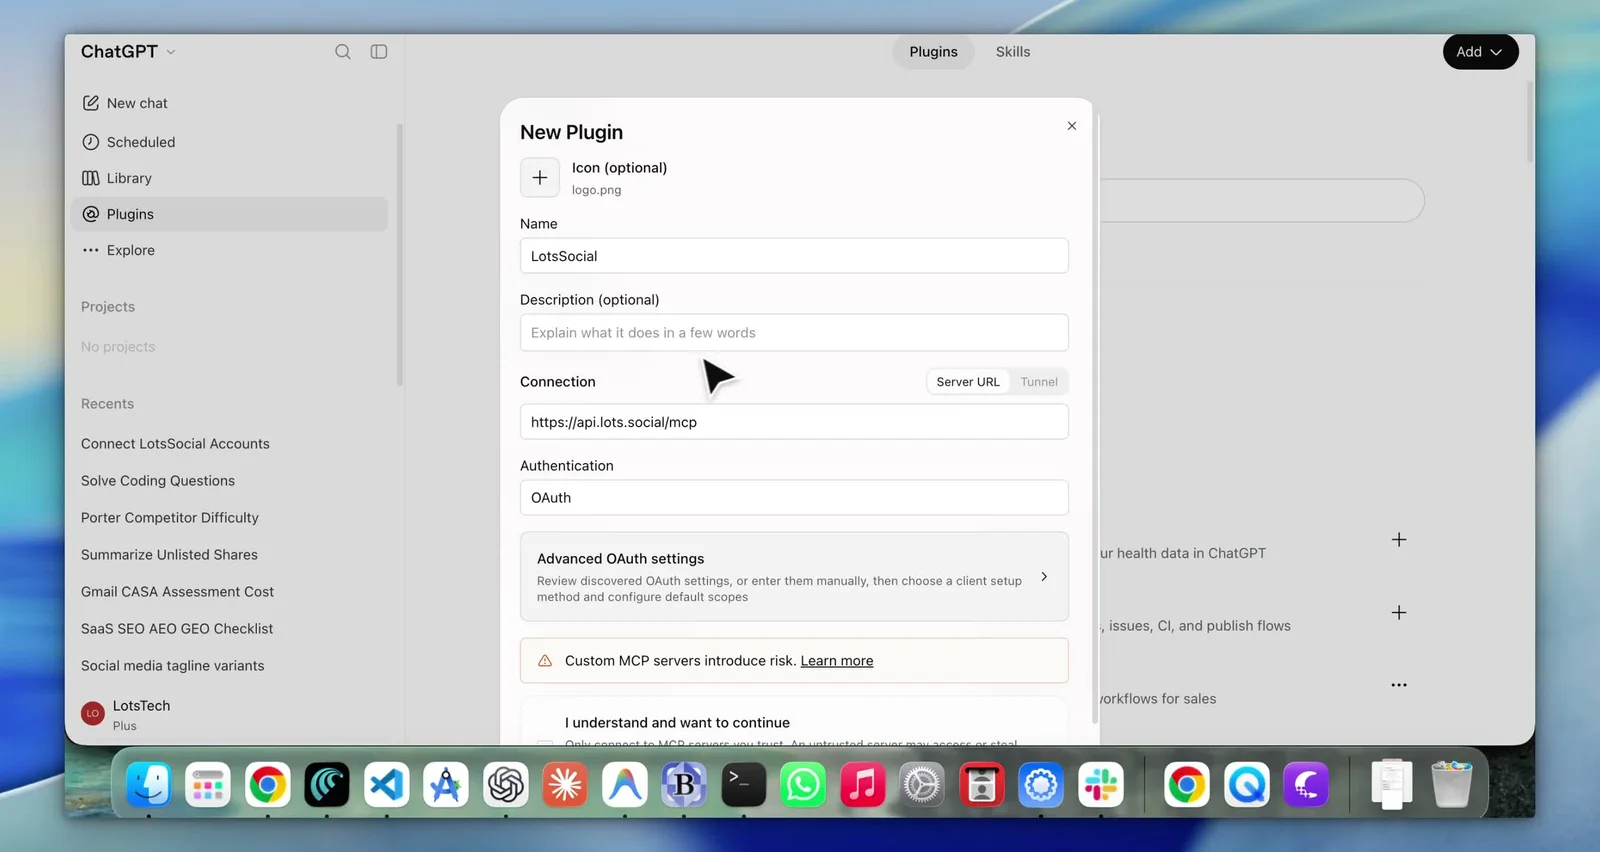Open Visual Studio Code from the dock
The width and height of the screenshot is (1600, 852).
(x=387, y=785)
